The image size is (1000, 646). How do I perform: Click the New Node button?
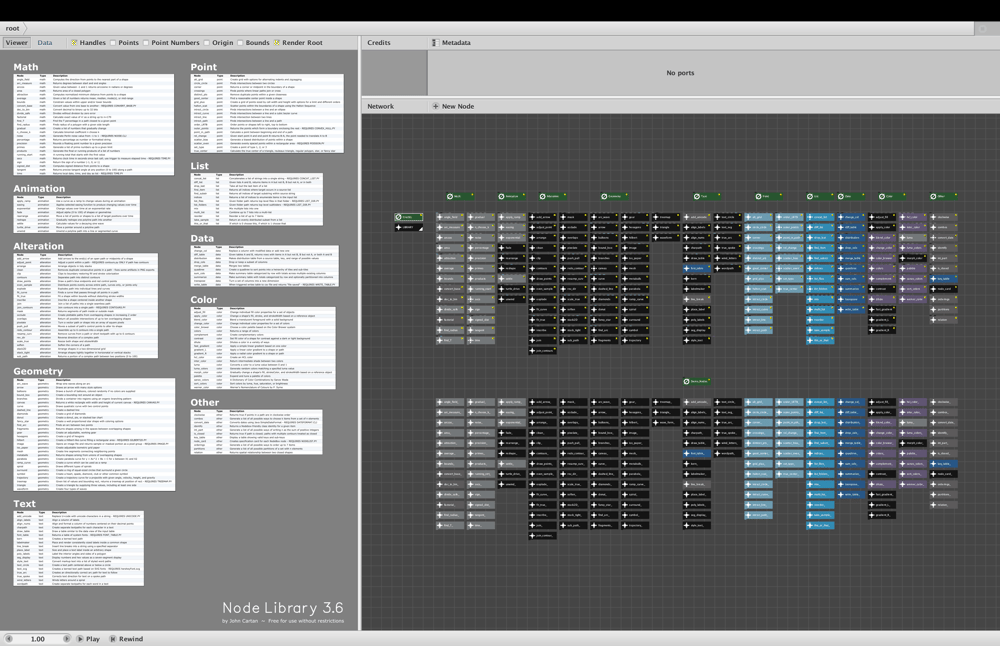pos(453,106)
